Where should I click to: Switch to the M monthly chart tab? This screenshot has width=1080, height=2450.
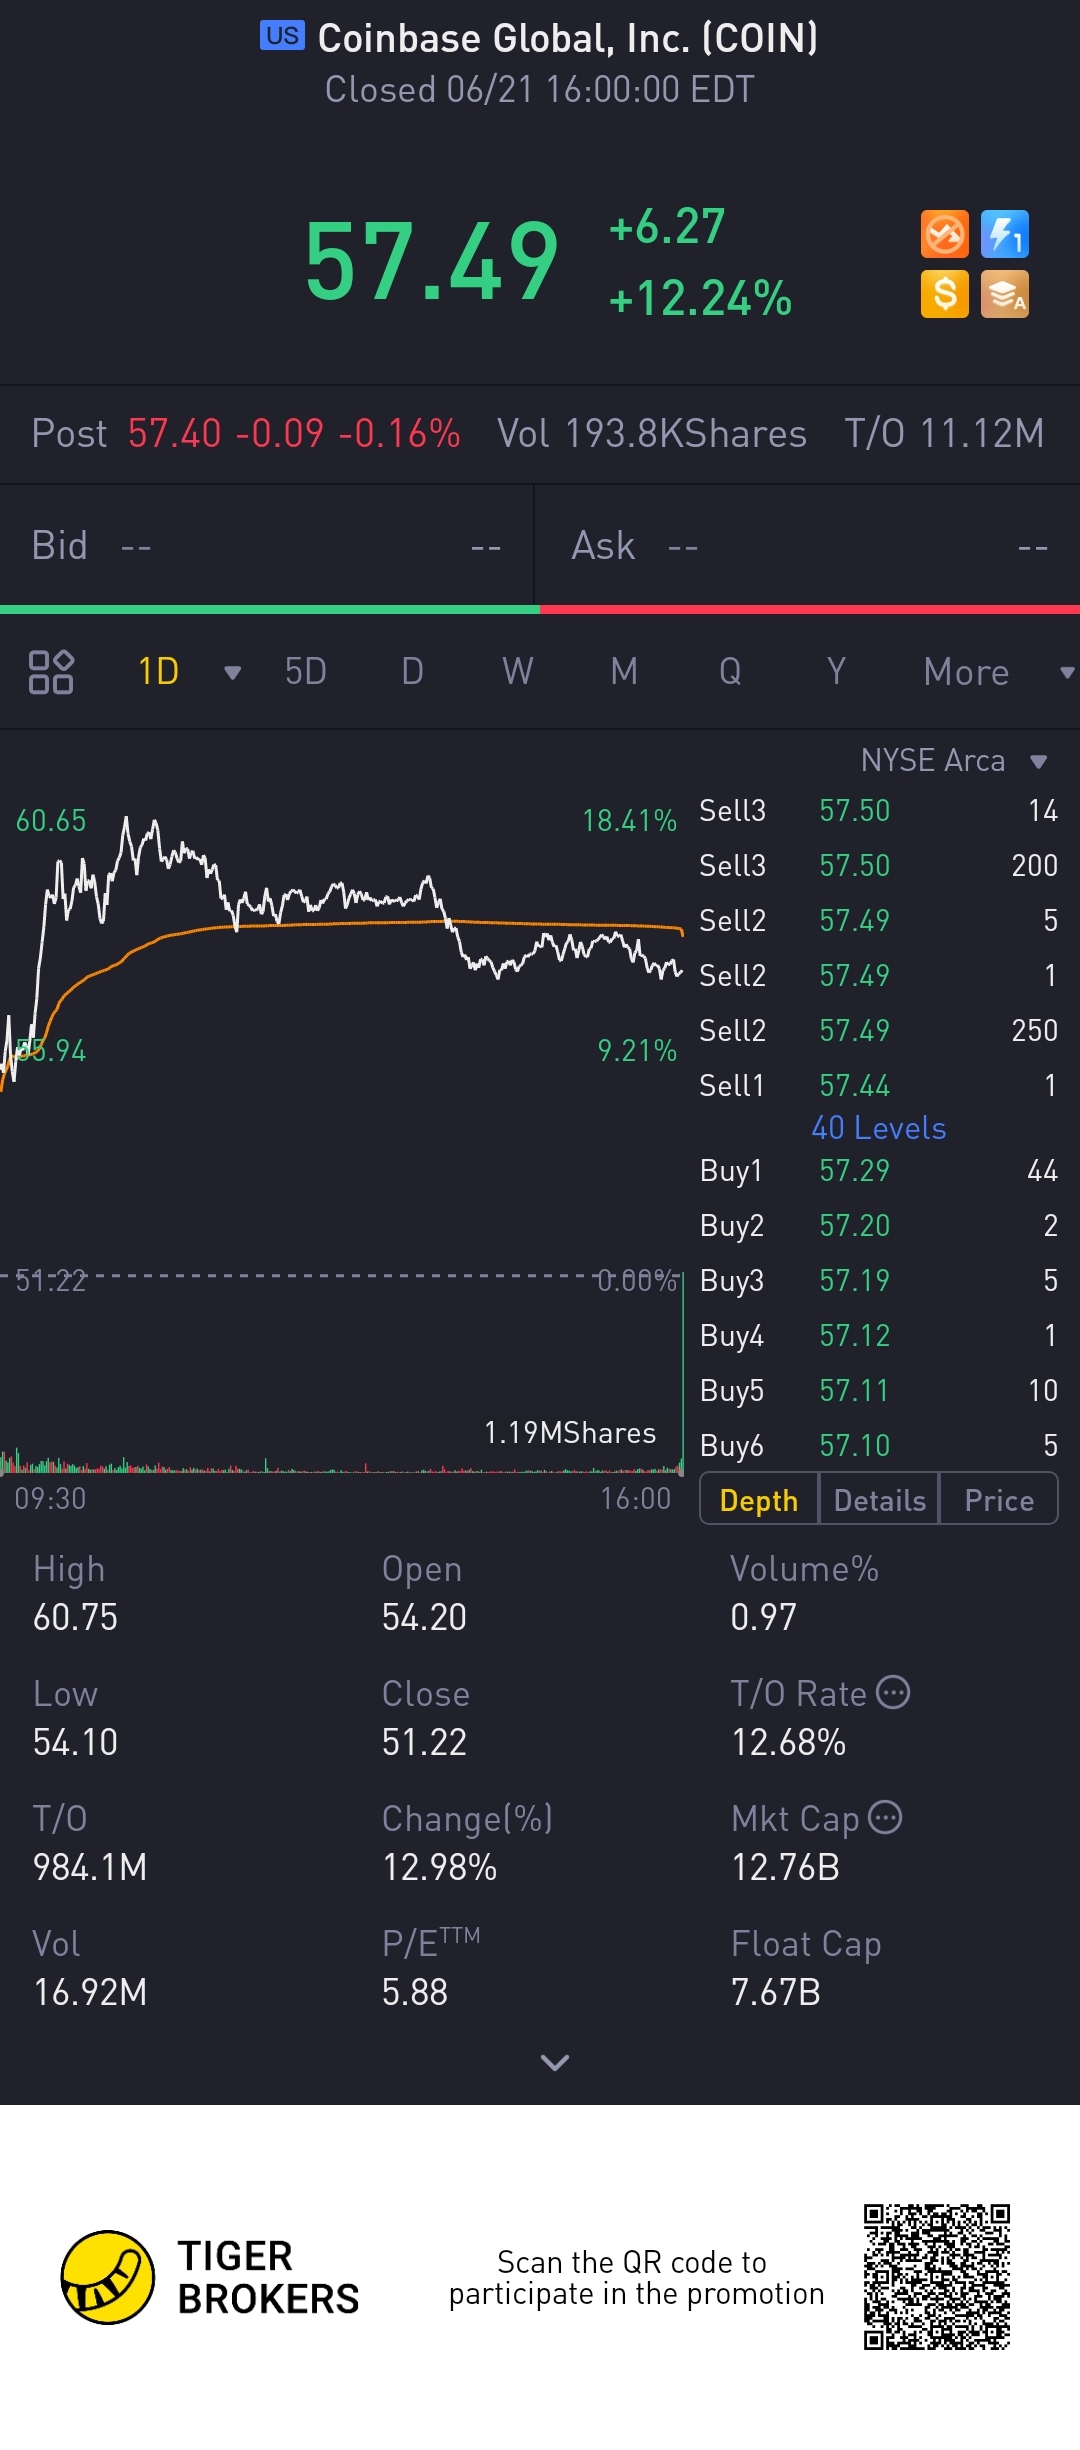click(x=624, y=672)
